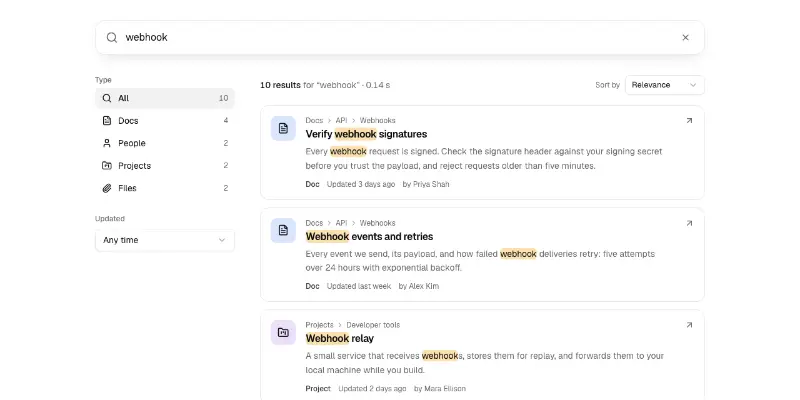
Task: Click author "by Priya Shah"
Action: point(426,184)
